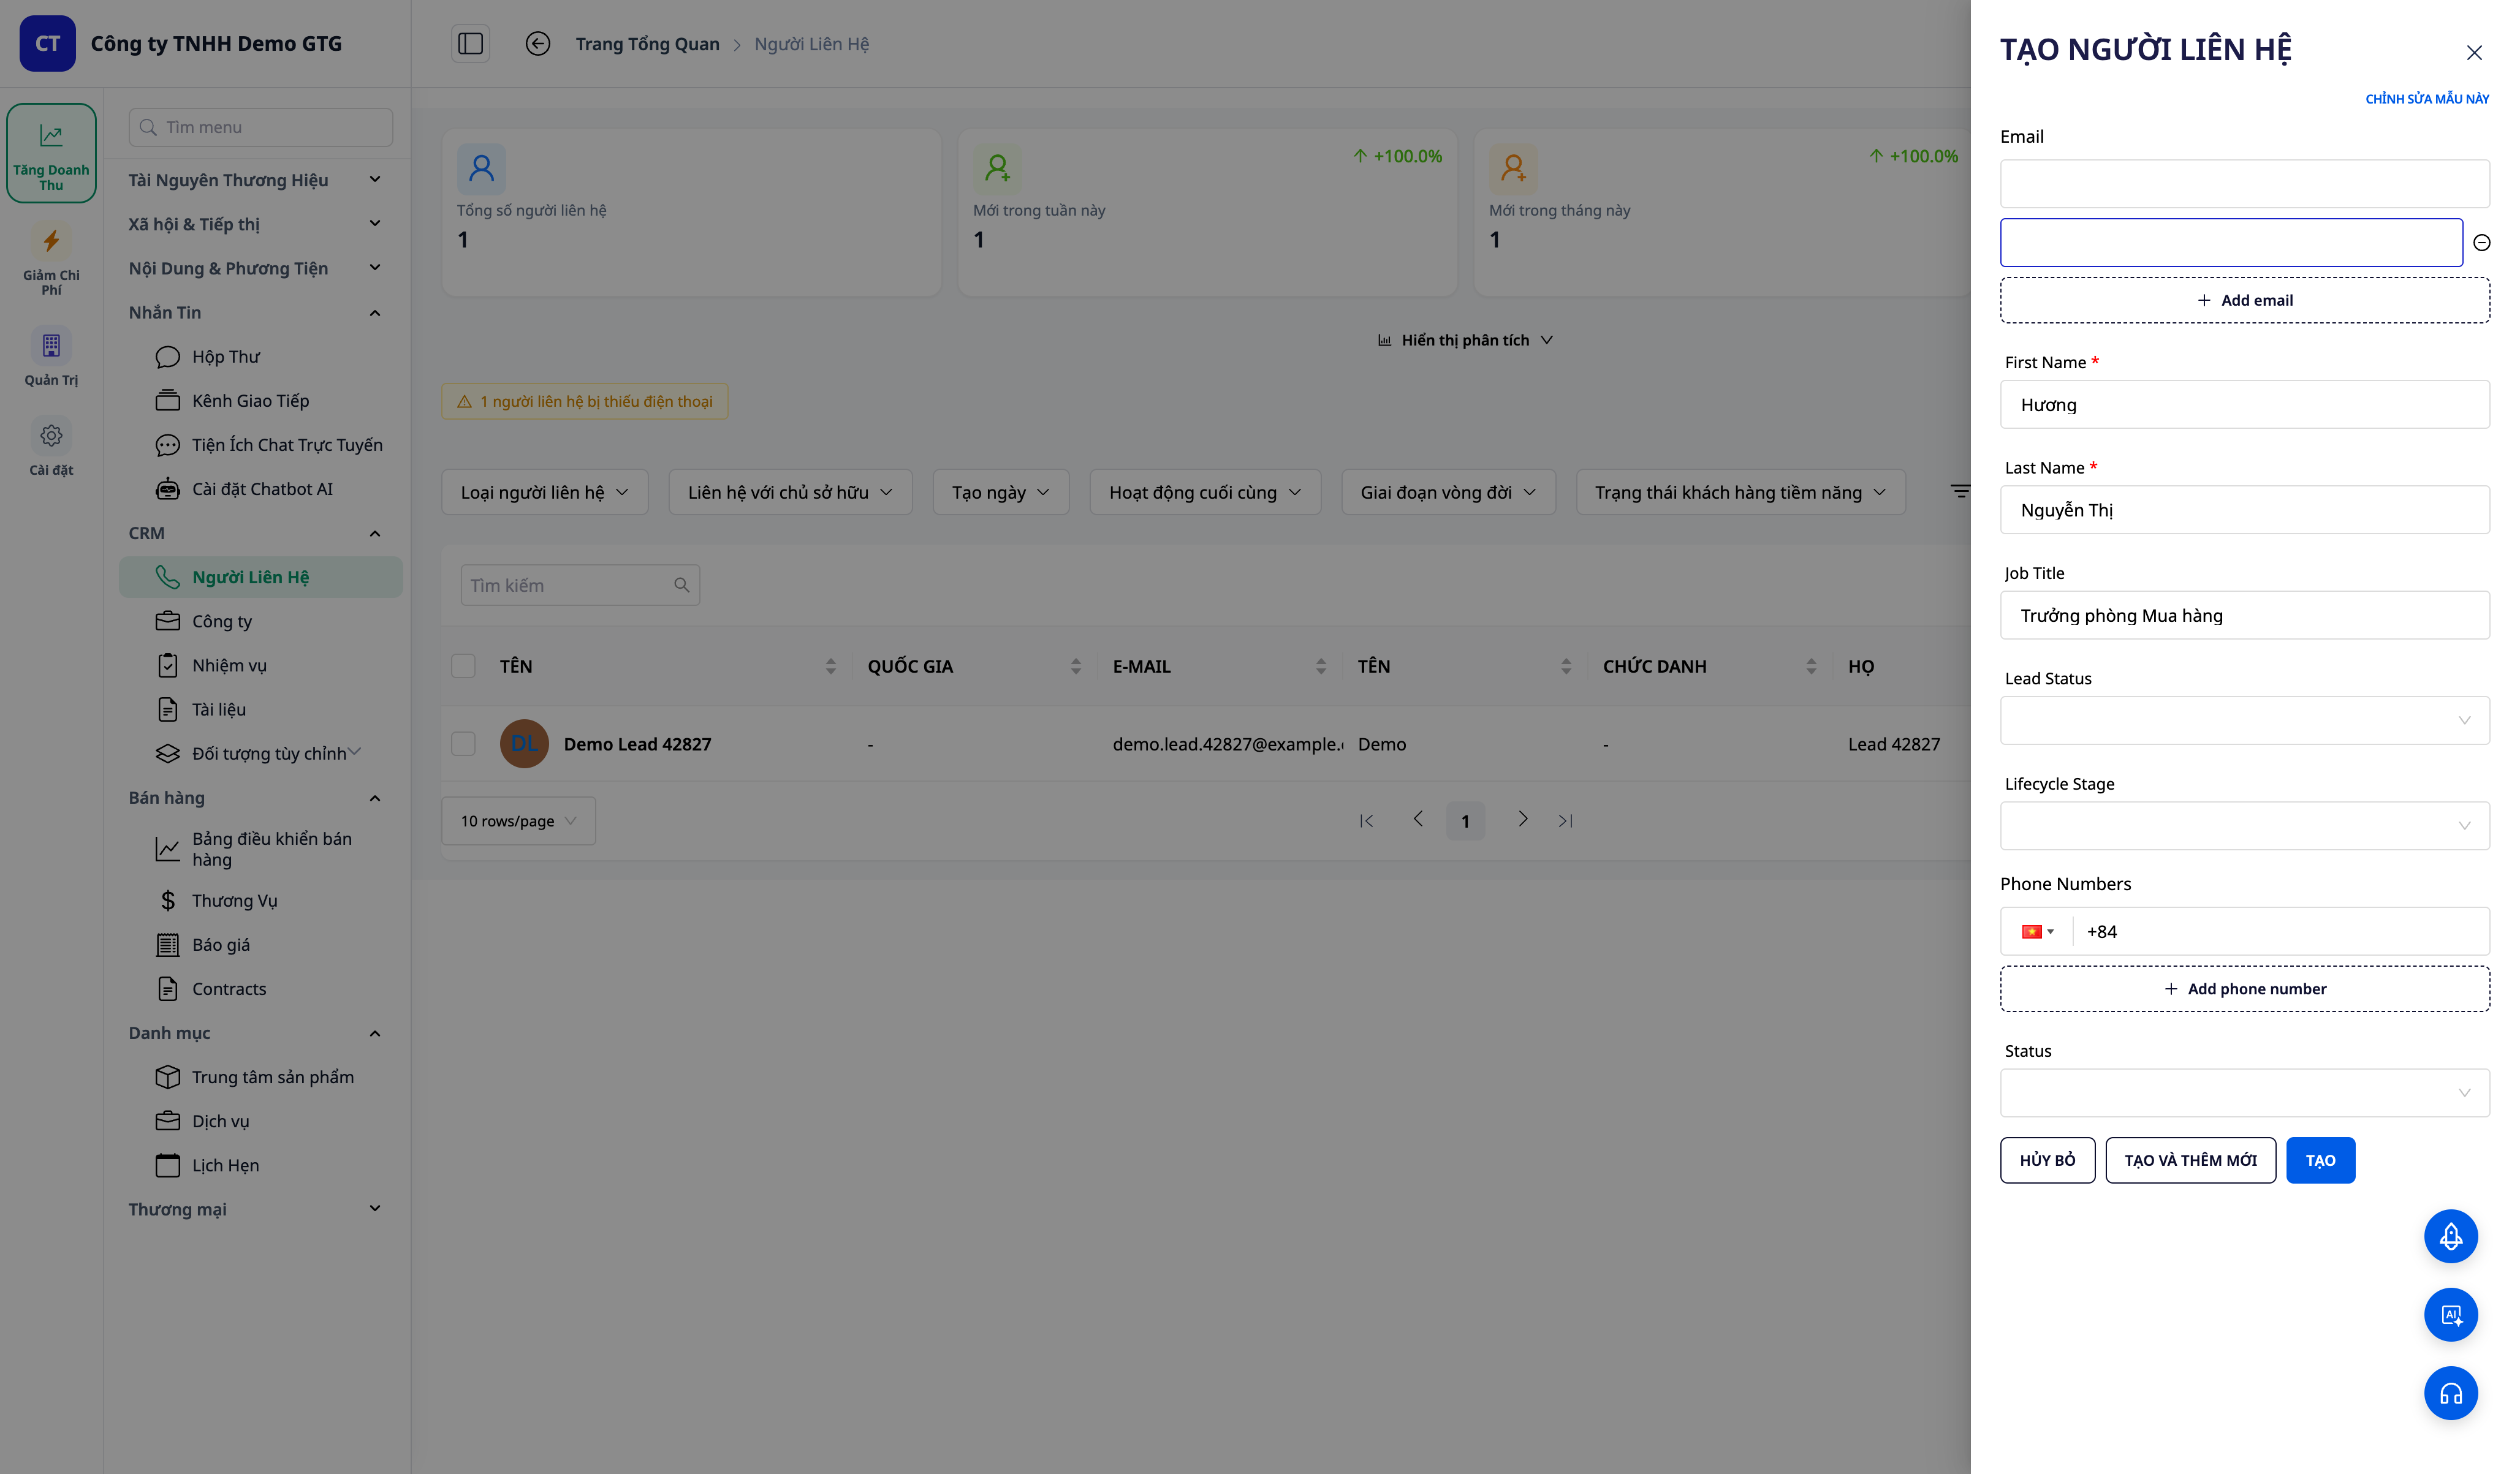The height and width of the screenshot is (1474, 2520).
Task: Click Tạo Và Thêm Mới button
Action: [2190, 1160]
